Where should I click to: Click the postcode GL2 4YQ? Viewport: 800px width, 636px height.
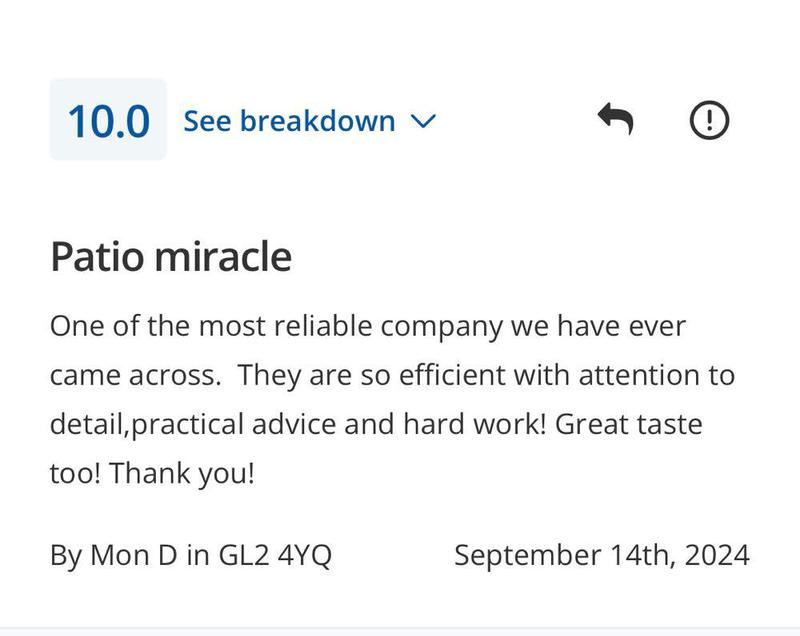pos(275,555)
